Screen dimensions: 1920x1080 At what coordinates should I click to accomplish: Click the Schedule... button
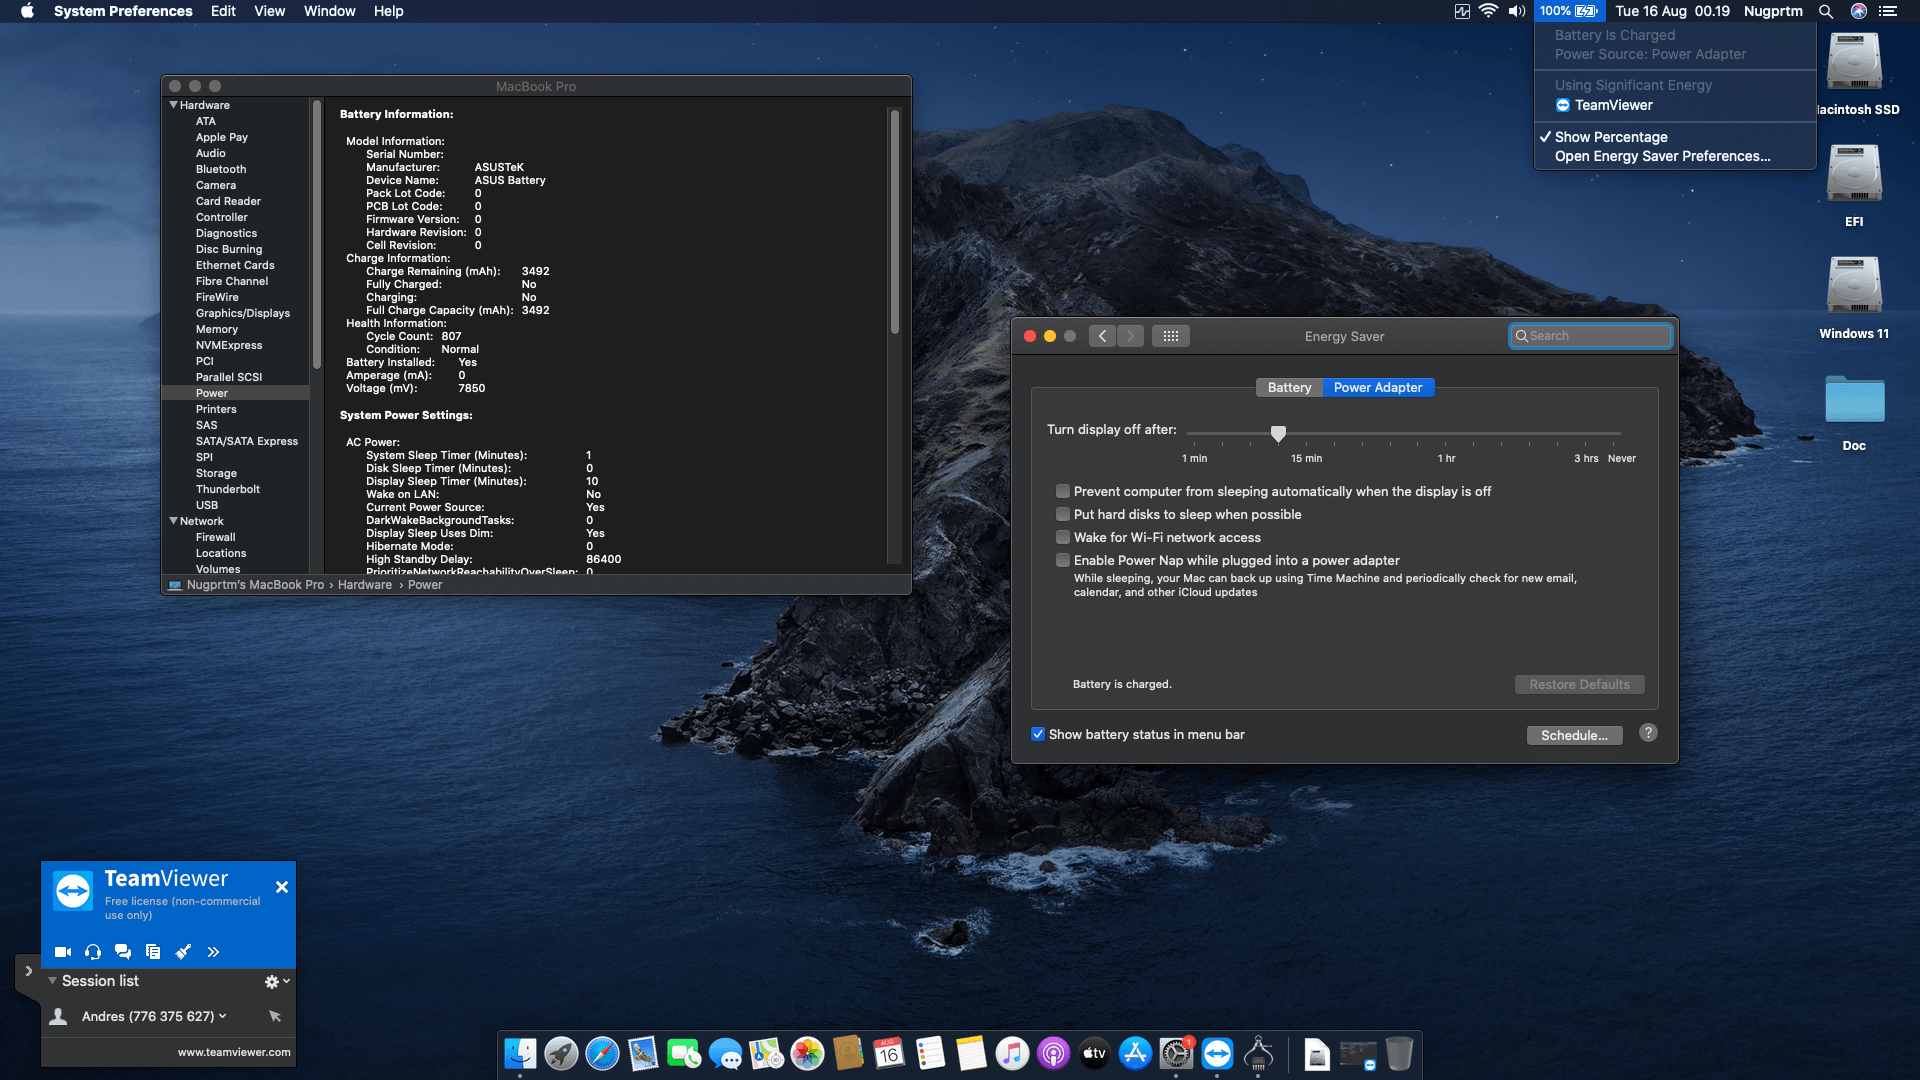1574,735
